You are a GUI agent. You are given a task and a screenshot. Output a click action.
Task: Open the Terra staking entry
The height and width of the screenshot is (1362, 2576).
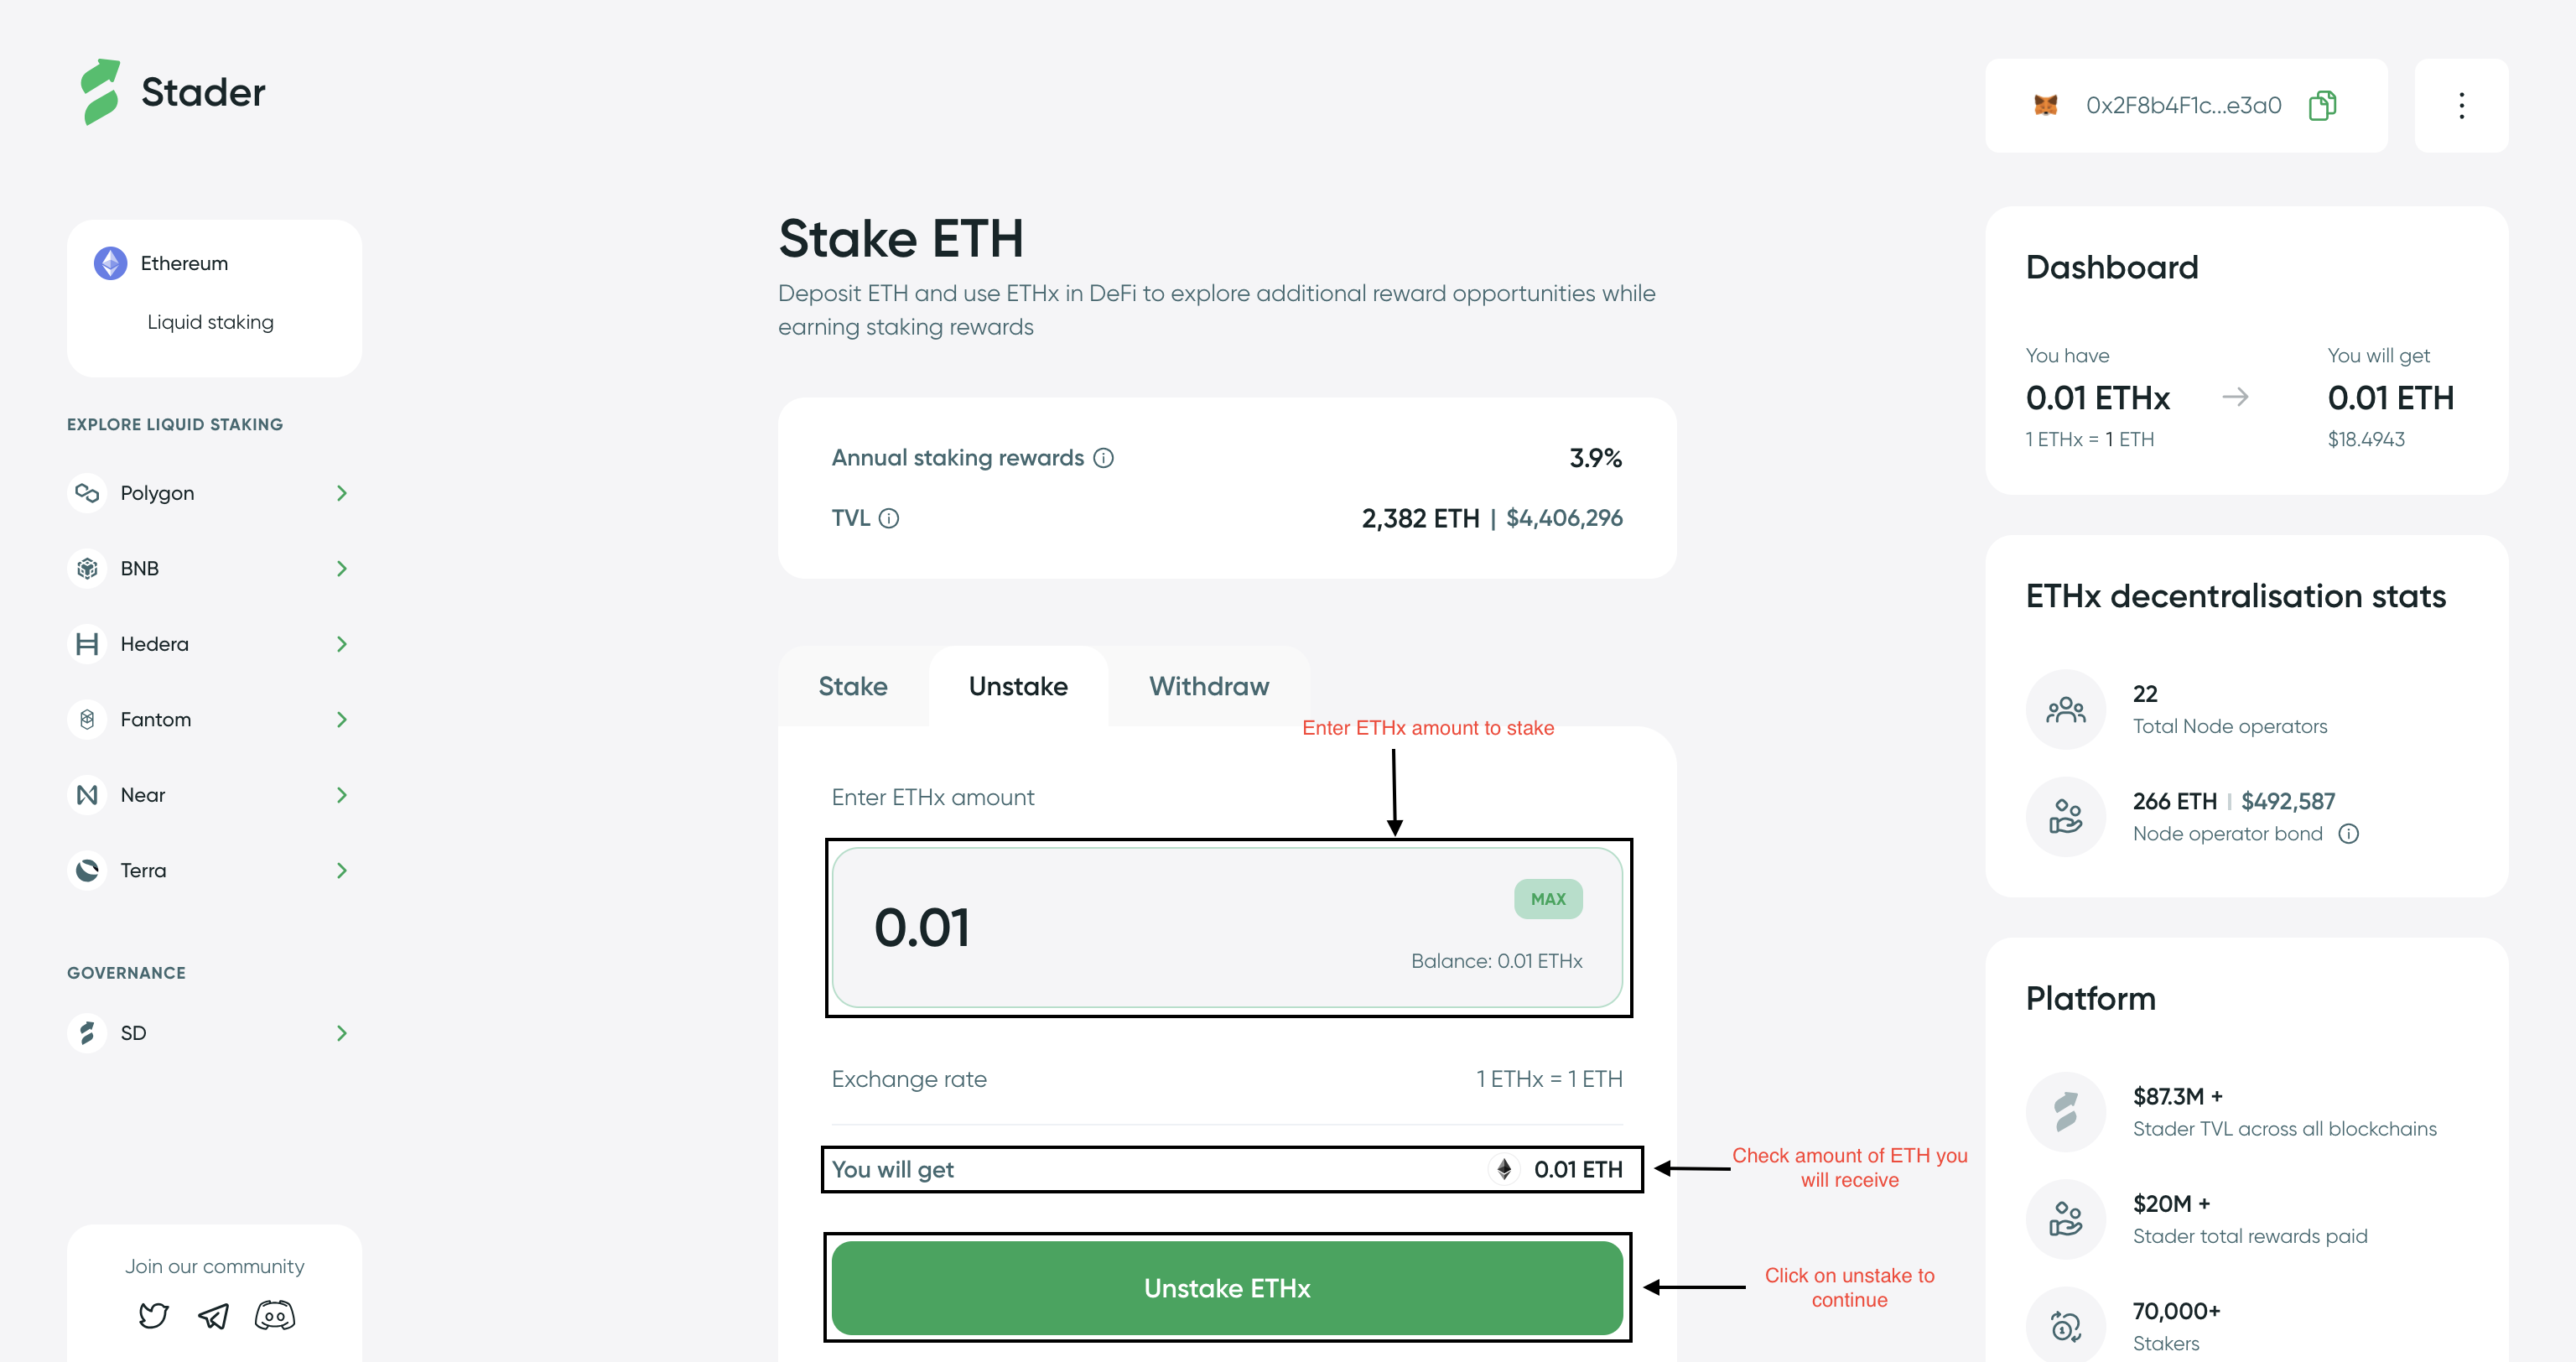tap(341, 870)
